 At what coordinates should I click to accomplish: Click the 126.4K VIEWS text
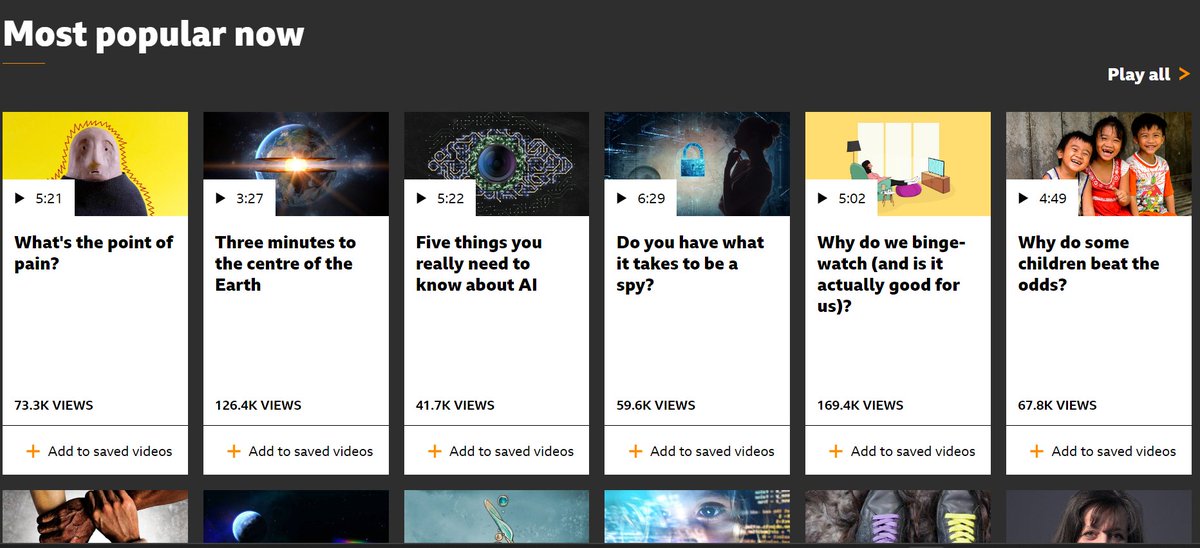tap(258, 405)
